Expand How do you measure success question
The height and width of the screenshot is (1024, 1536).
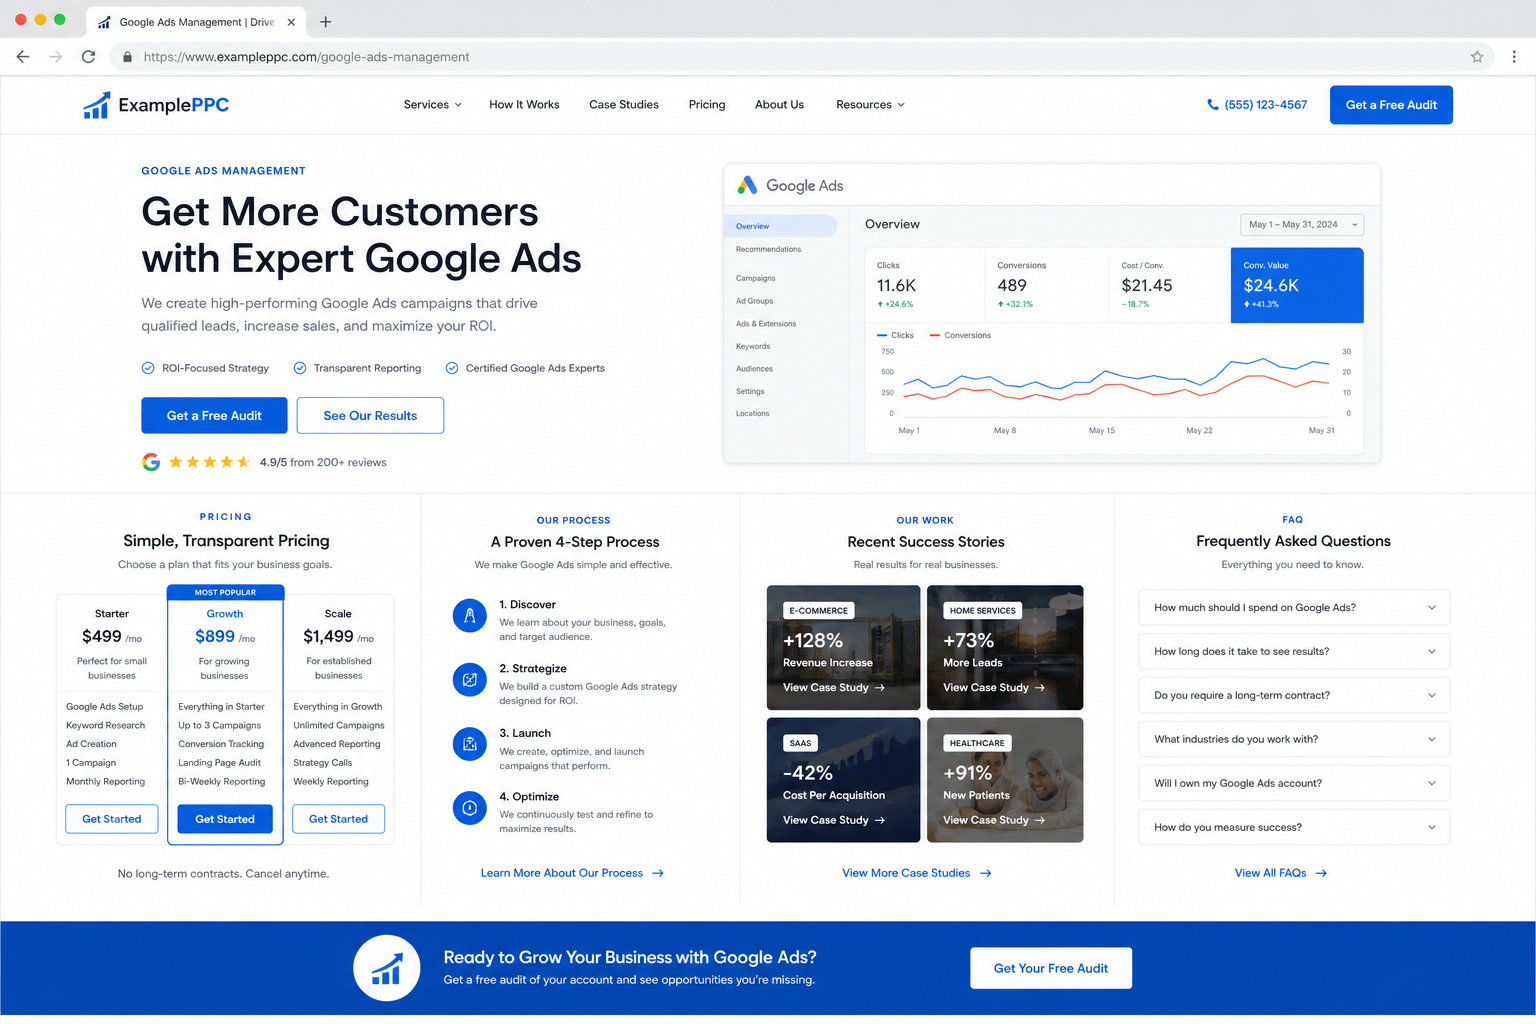(x=1294, y=828)
